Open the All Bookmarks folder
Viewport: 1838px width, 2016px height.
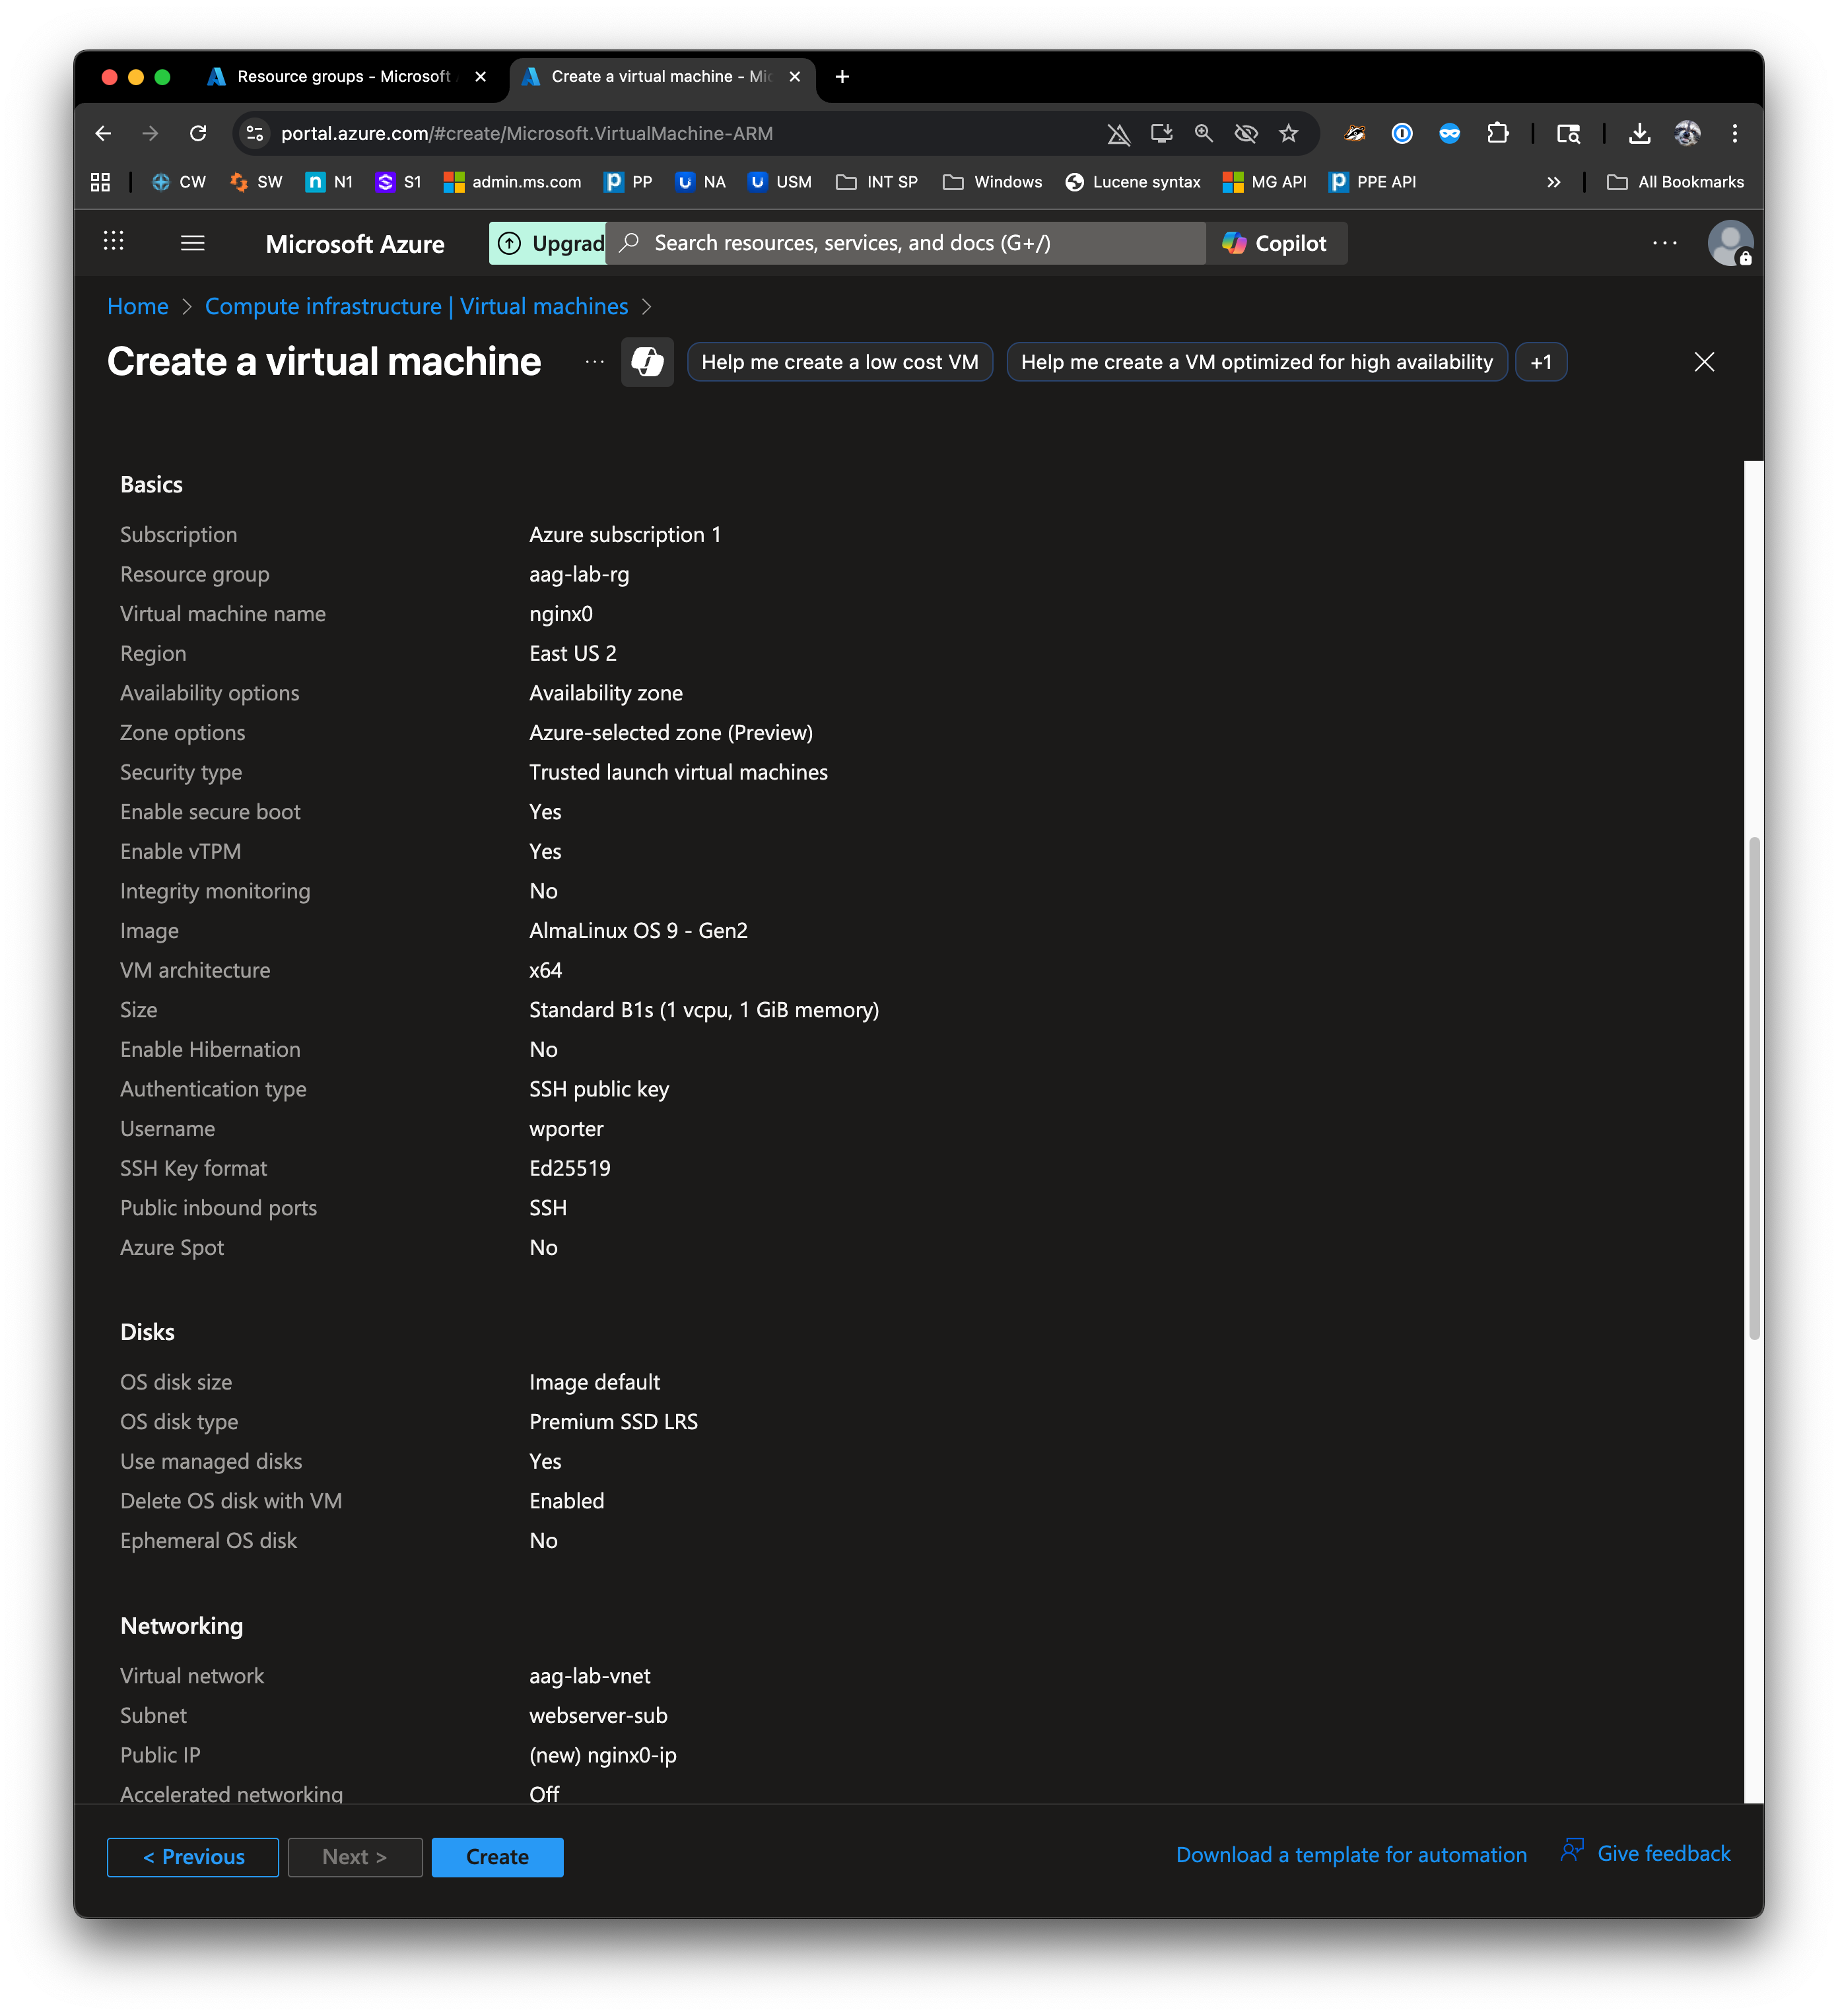point(1675,182)
